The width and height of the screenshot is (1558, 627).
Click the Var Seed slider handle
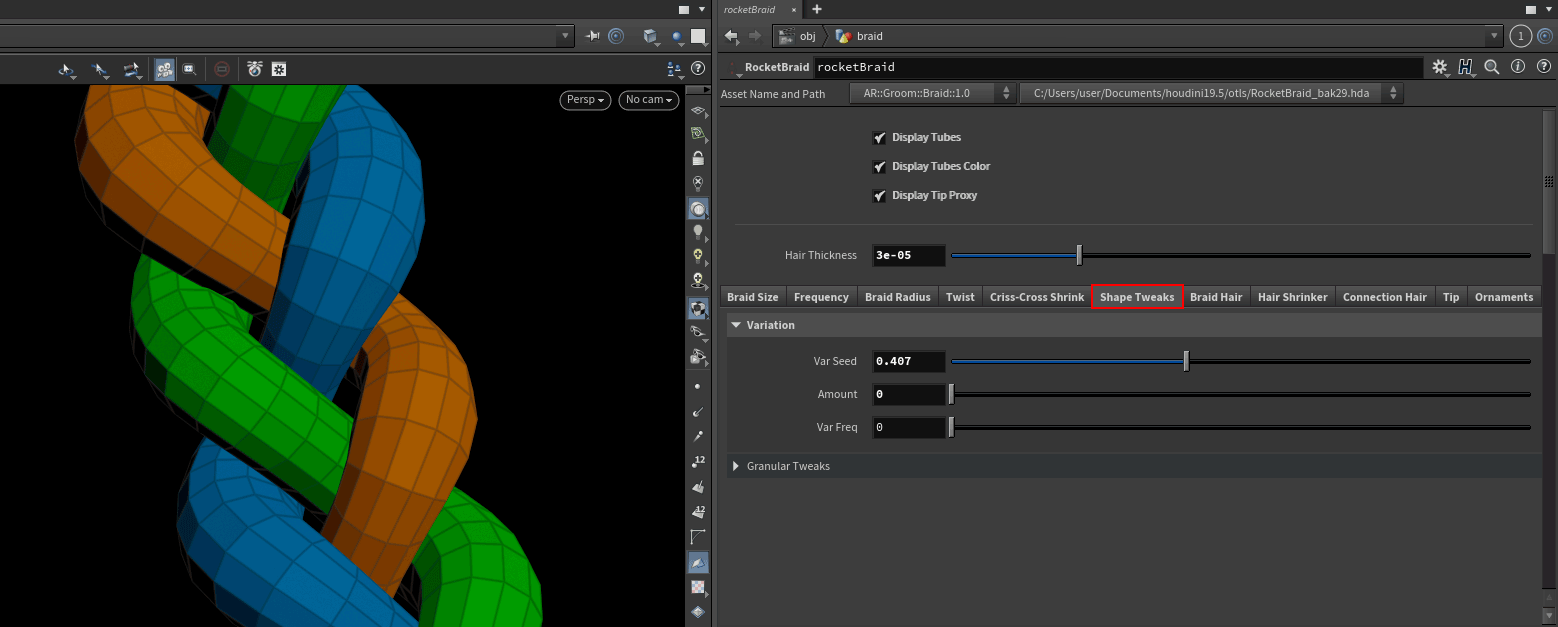click(1186, 361)
